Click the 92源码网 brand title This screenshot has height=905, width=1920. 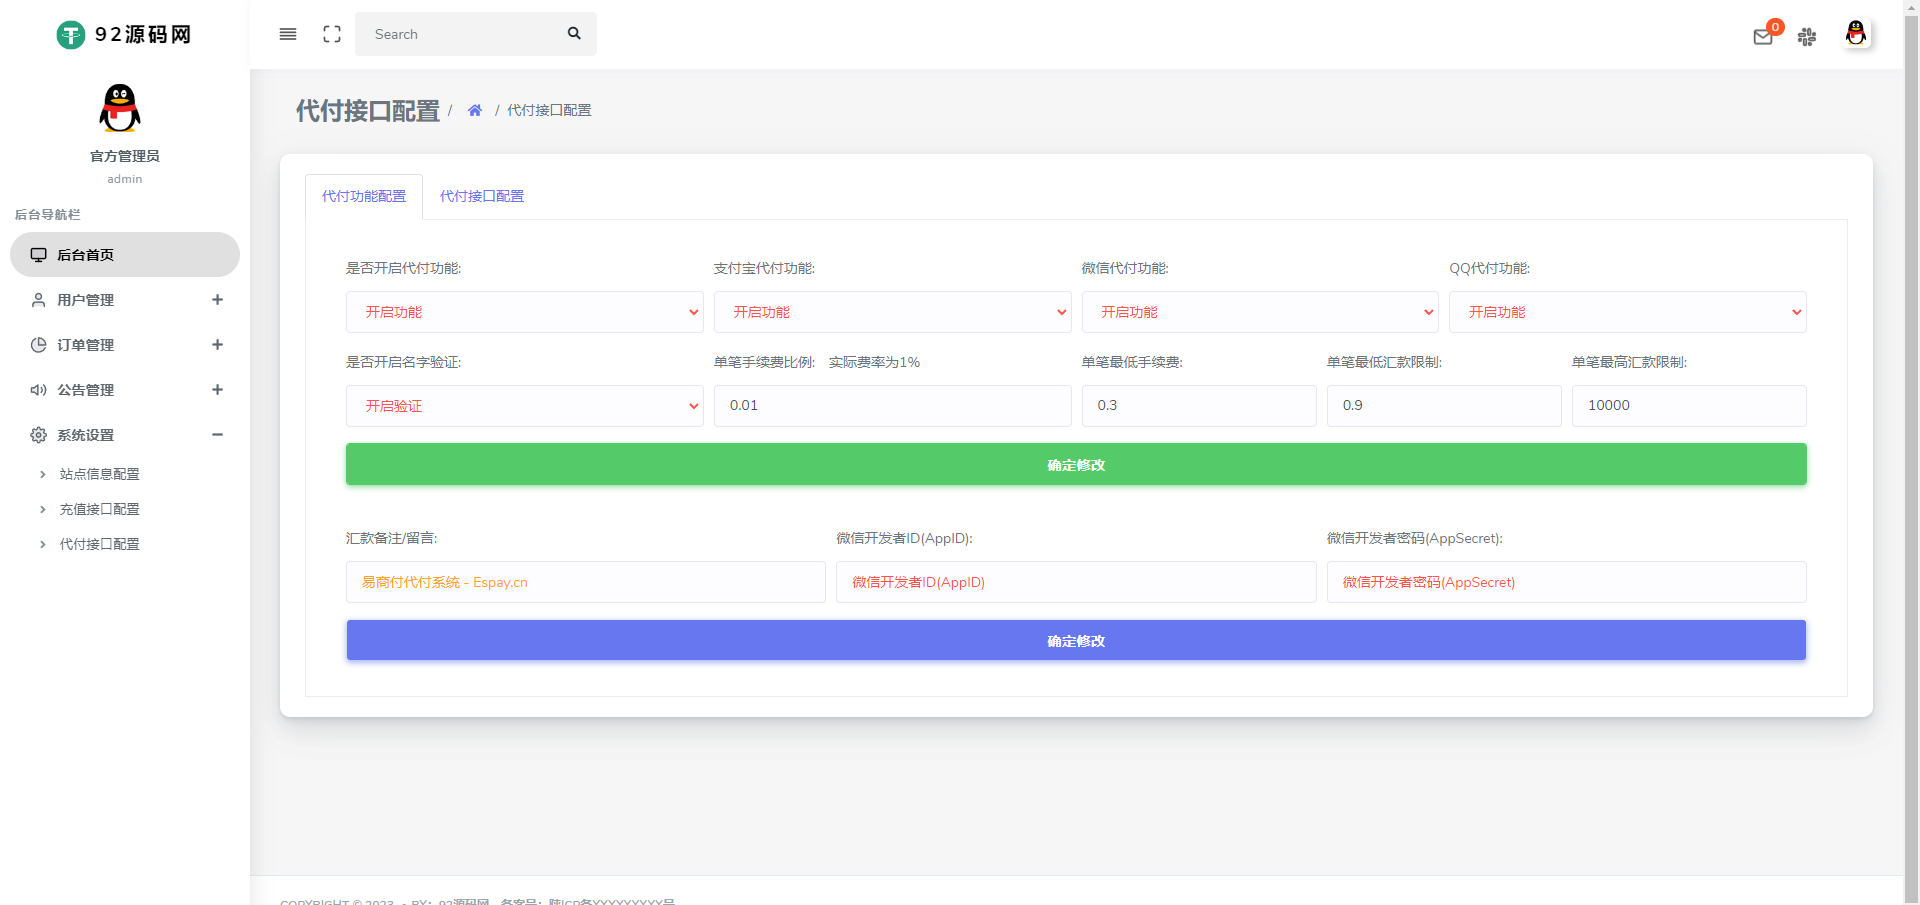click(x=143, y=35)
